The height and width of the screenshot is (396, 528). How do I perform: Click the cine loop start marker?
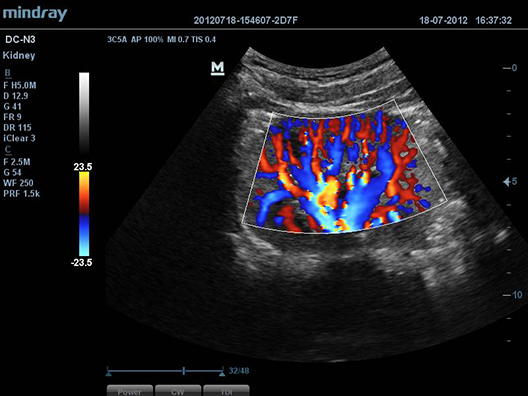coord(108,373)
